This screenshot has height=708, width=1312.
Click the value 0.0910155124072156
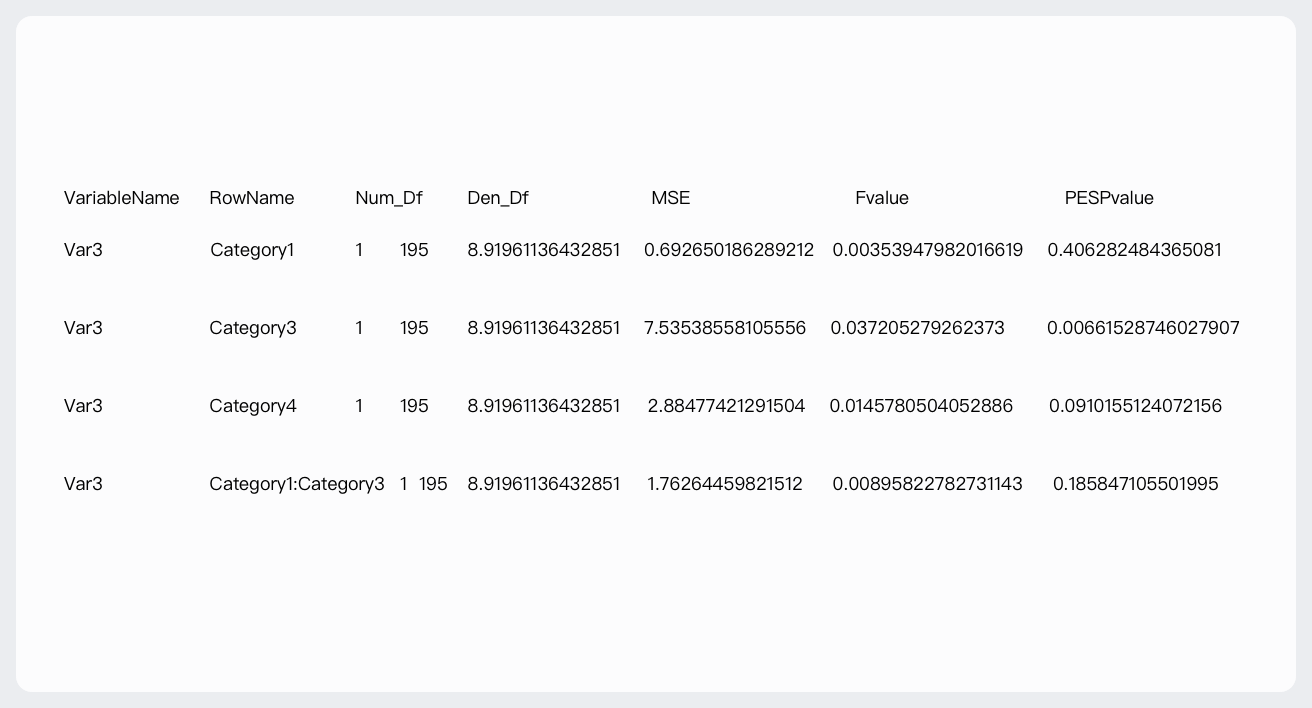pos(1135,406)
